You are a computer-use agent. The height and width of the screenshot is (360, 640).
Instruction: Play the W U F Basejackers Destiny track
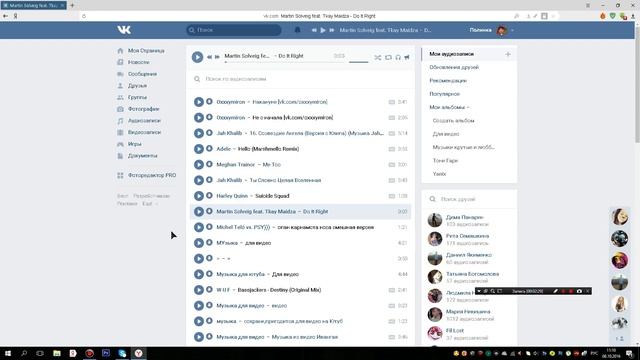click(x=199, y=290)
